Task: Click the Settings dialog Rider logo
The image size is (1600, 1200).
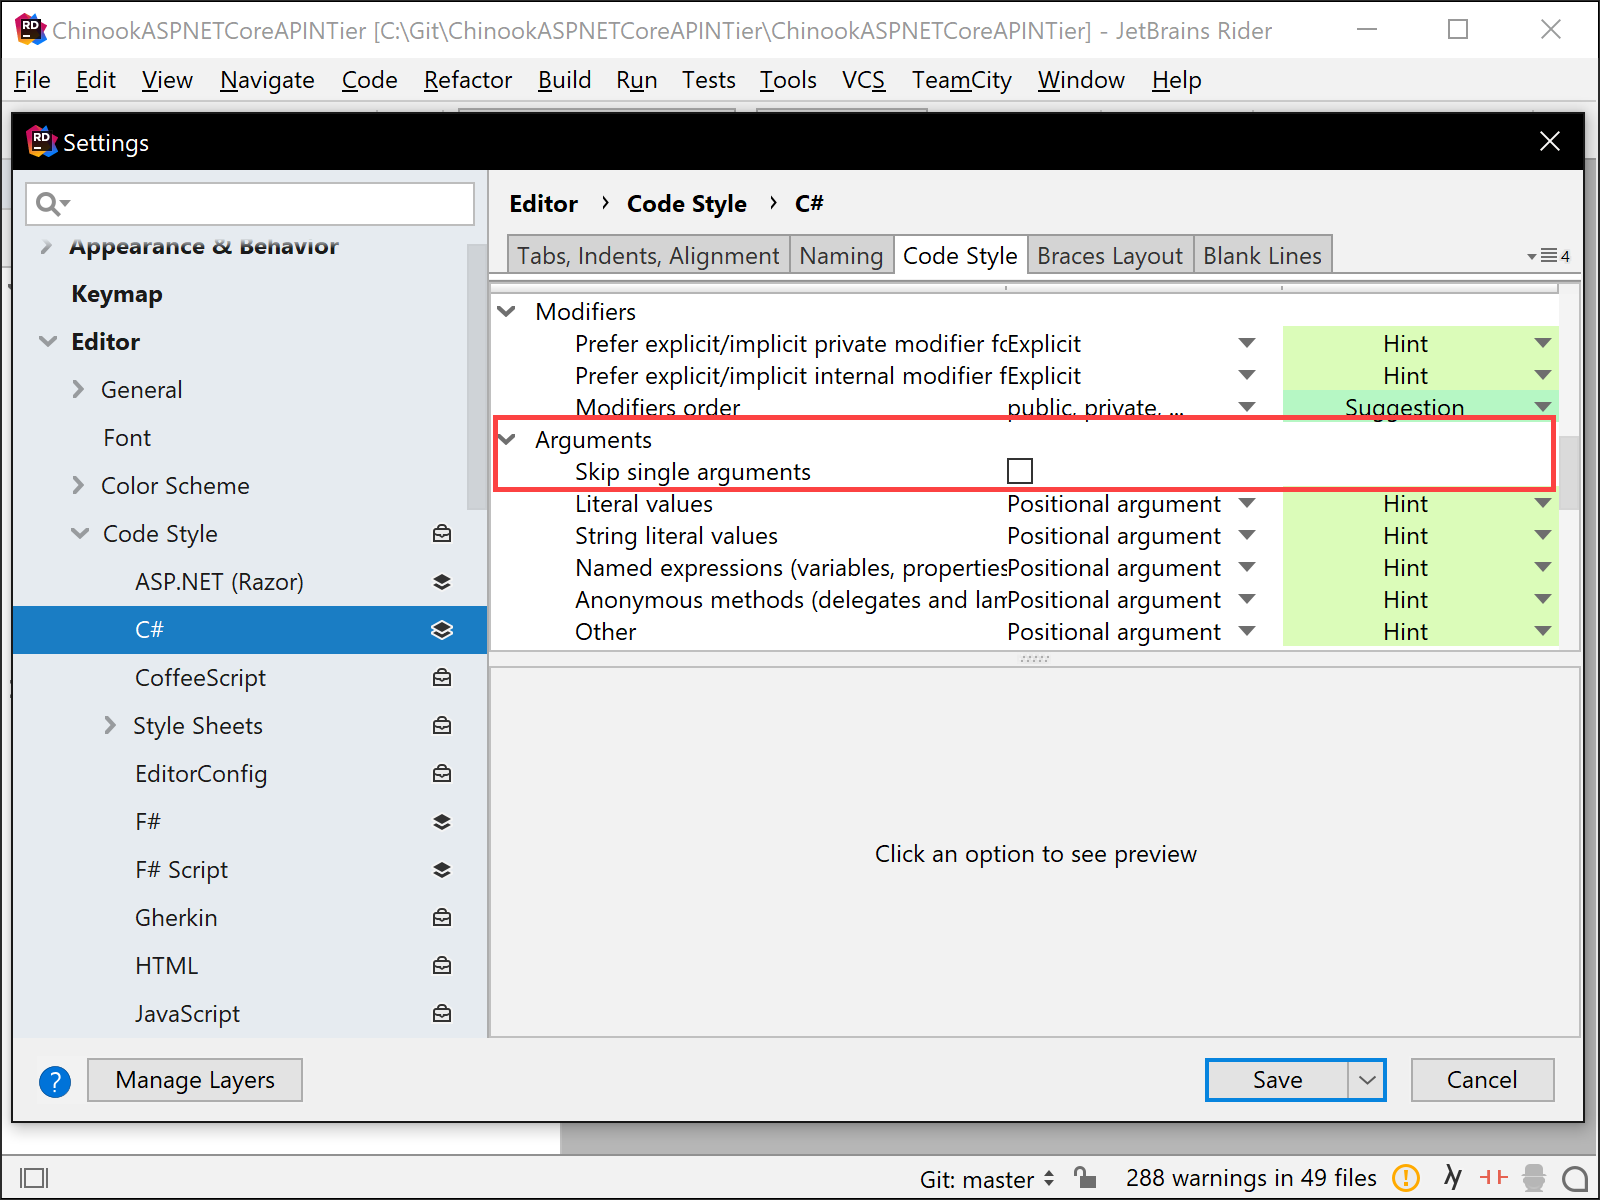Action: [40, 142]
